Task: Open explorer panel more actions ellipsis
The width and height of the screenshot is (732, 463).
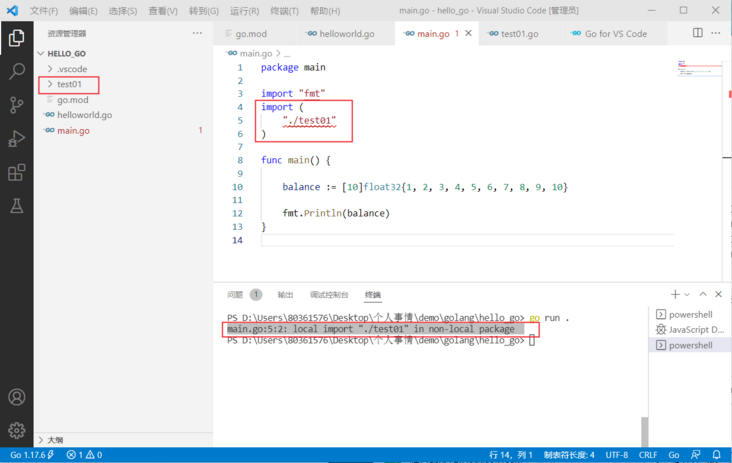Action: click(x=197, y=33)
